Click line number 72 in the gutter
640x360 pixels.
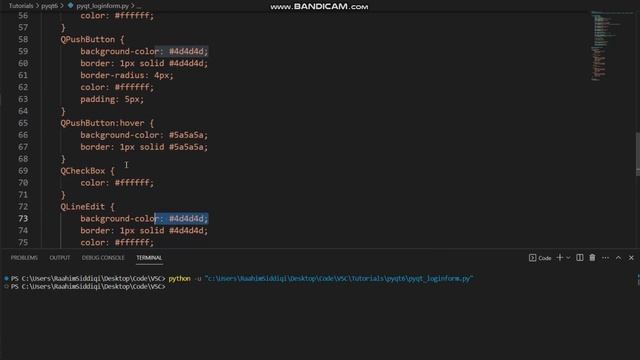point(23,207)
